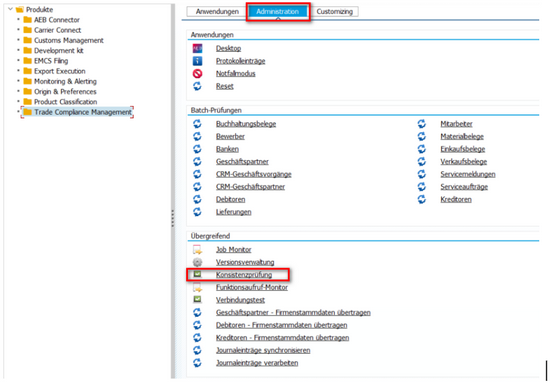Screen dimensions: 550x383
Task: Open the Desktop link
Action: pos(228,48)
